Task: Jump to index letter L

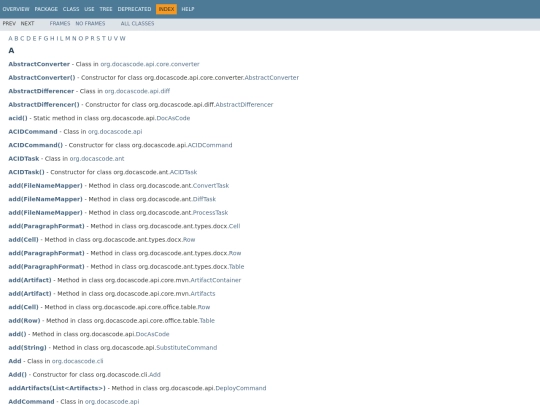Action: coord(62,38)
